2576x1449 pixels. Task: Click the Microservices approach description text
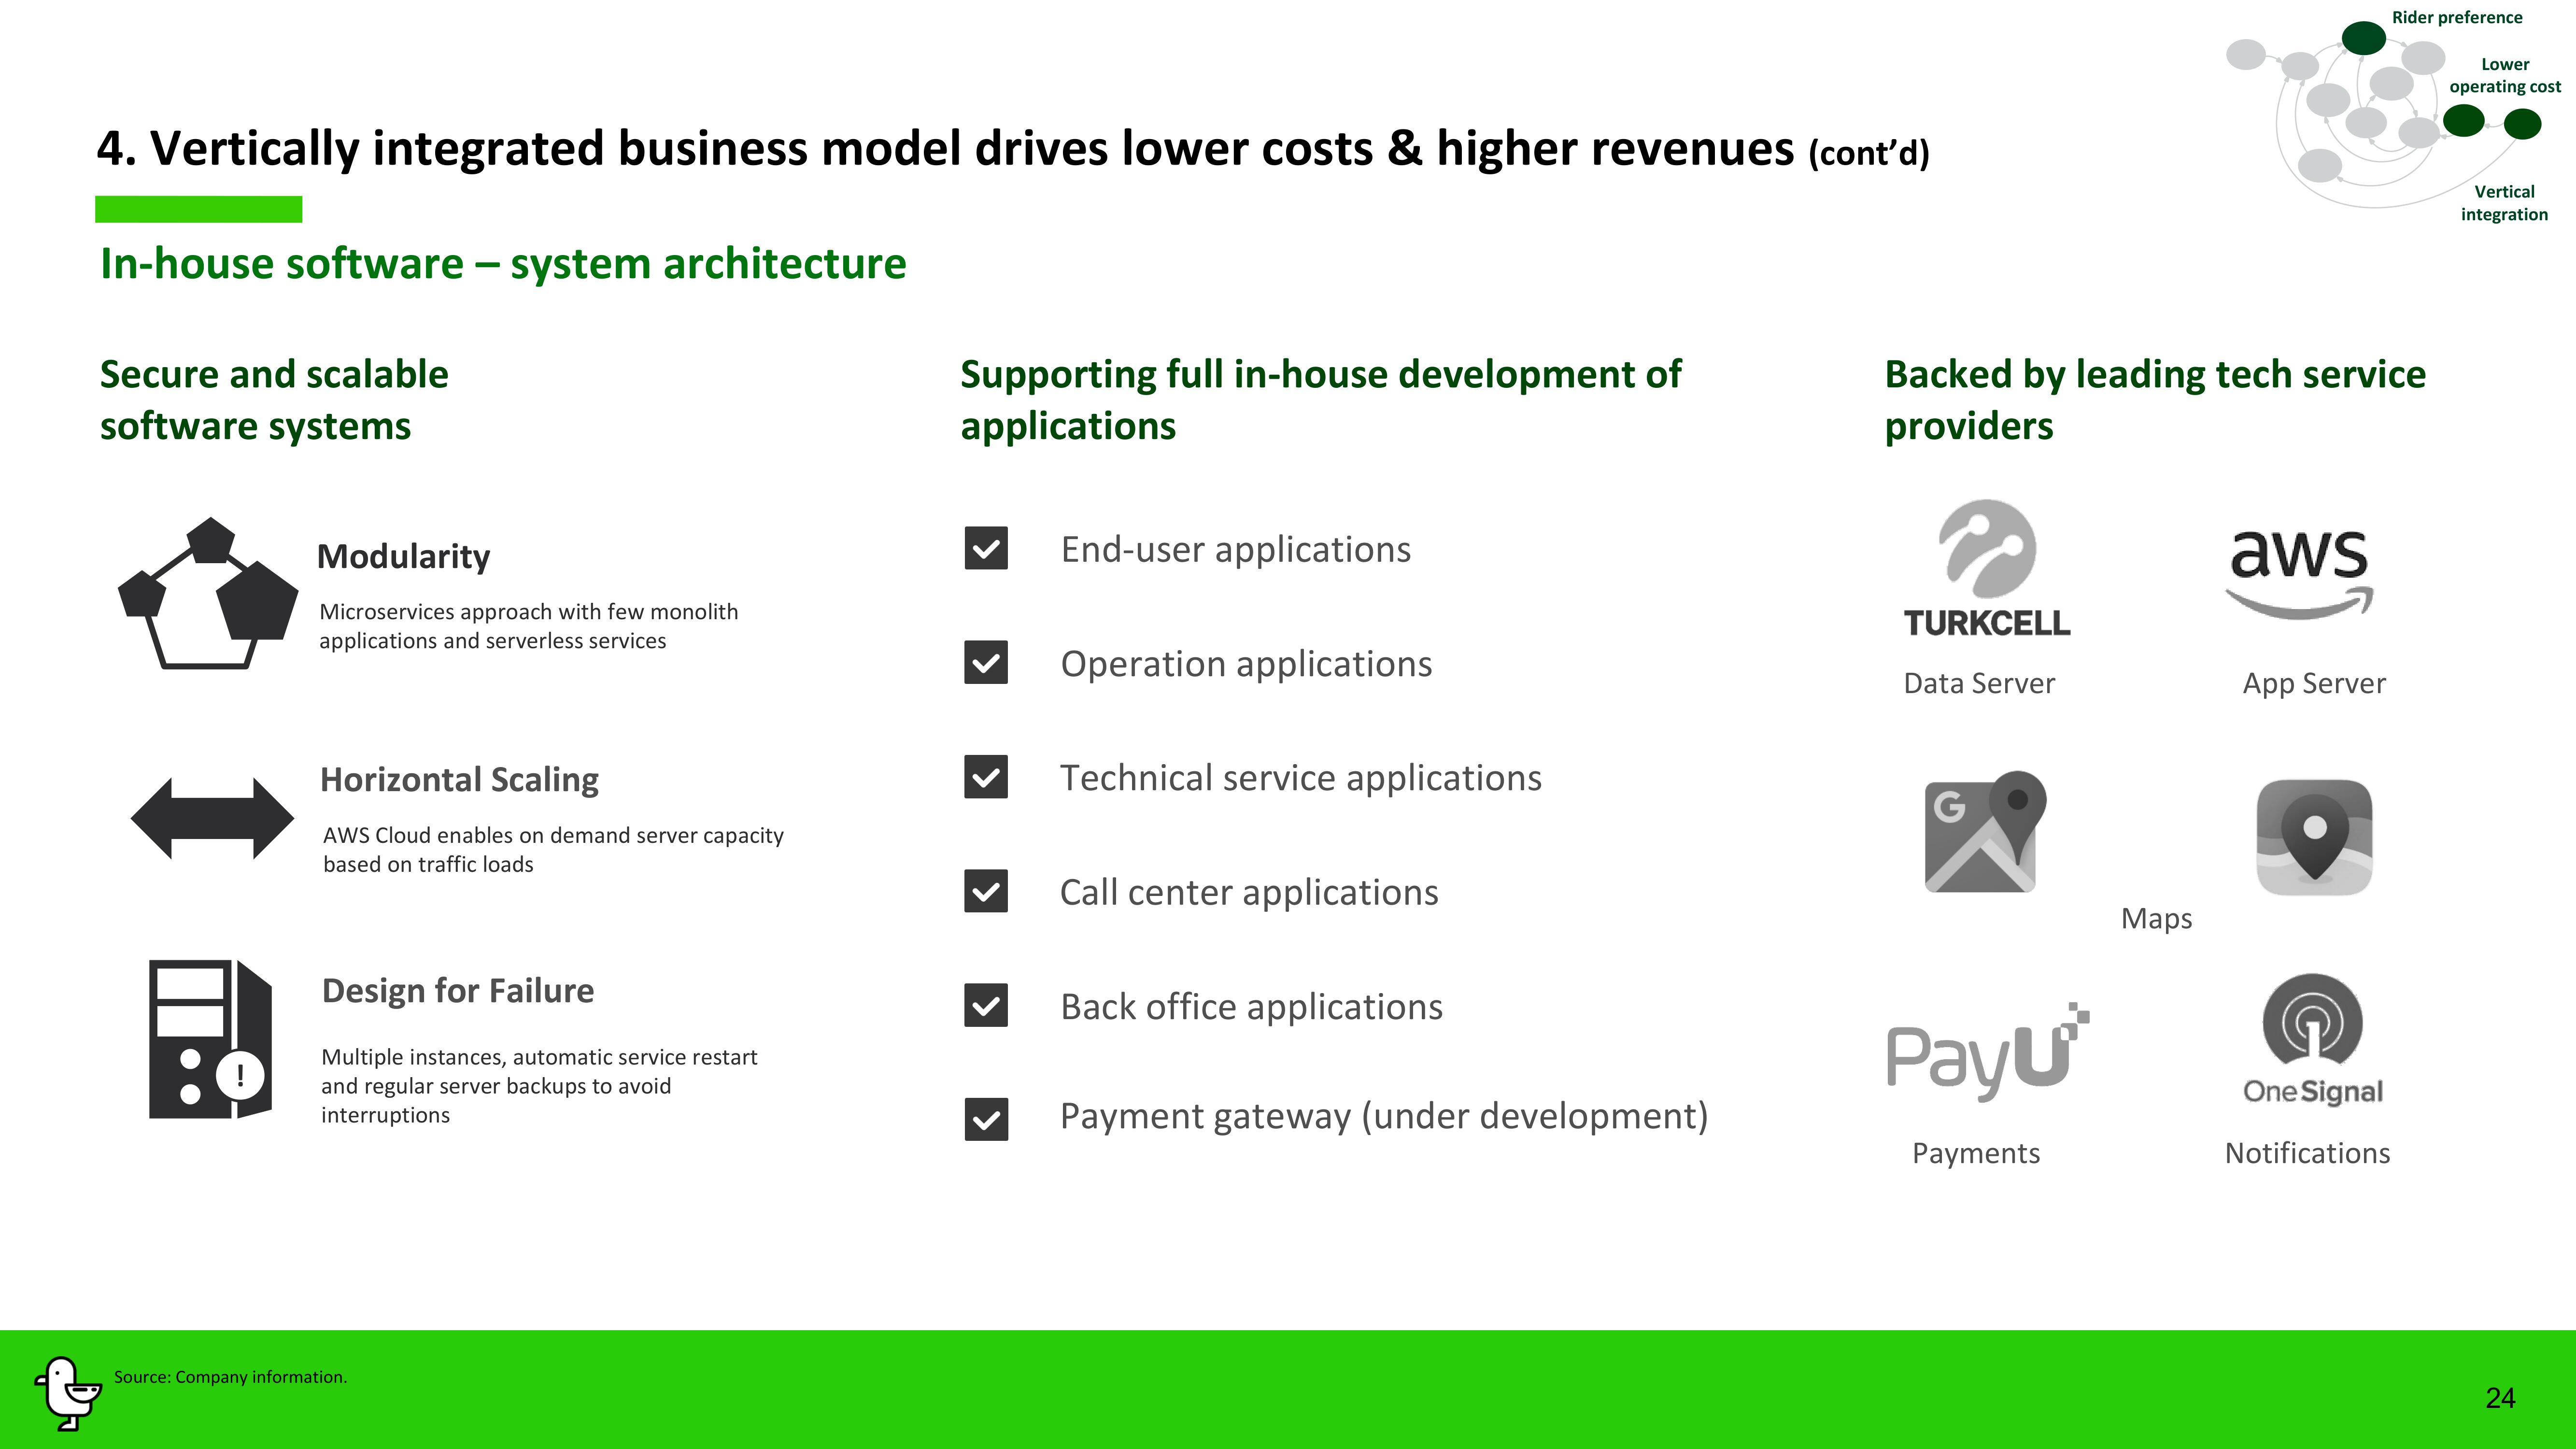pos(528,626)
